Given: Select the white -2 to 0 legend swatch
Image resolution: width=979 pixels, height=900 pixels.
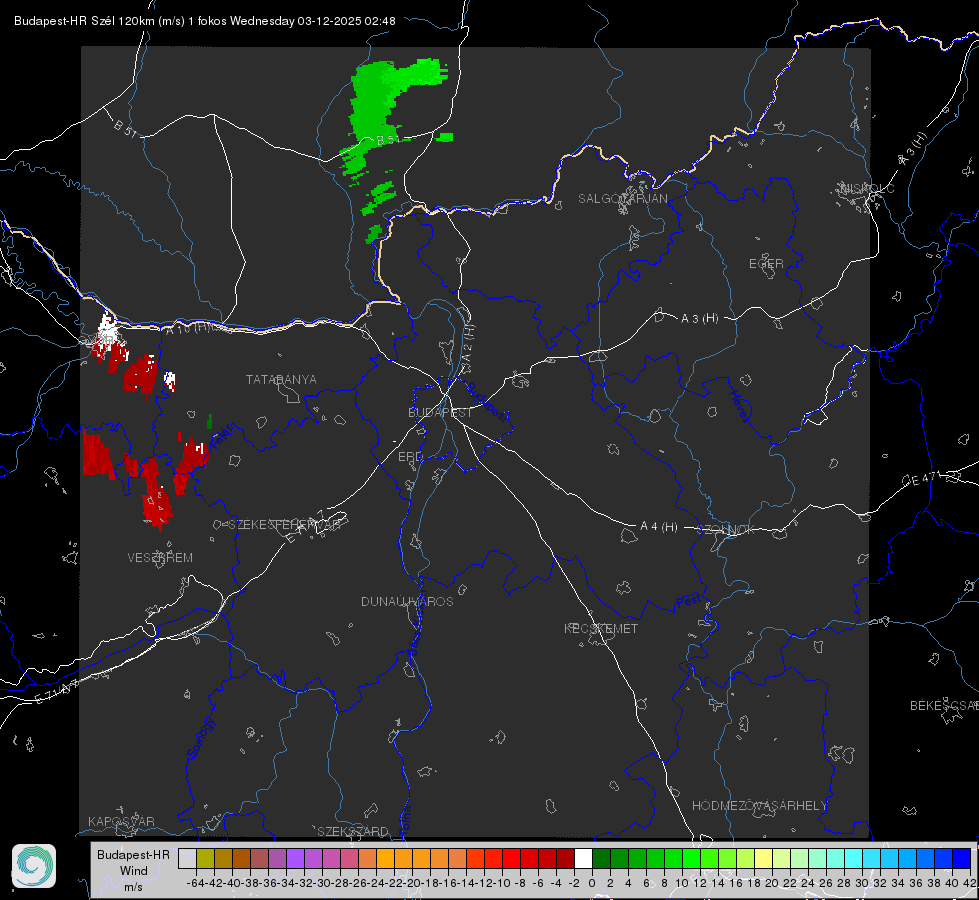Looking at the screenshot, I should [x=583, y=859].
